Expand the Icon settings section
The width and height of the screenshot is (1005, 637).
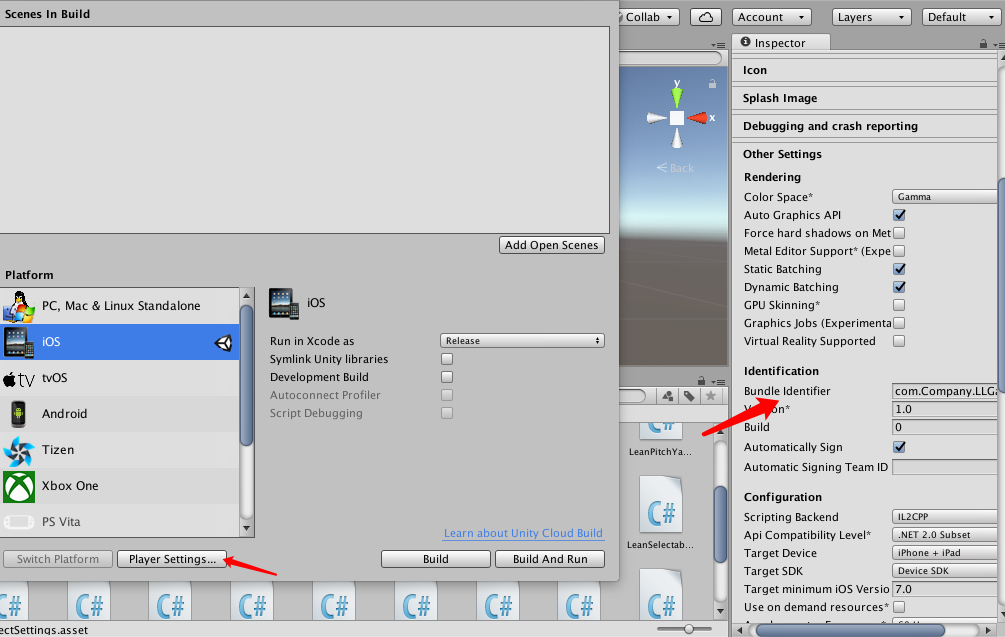(x=865, y=70)
